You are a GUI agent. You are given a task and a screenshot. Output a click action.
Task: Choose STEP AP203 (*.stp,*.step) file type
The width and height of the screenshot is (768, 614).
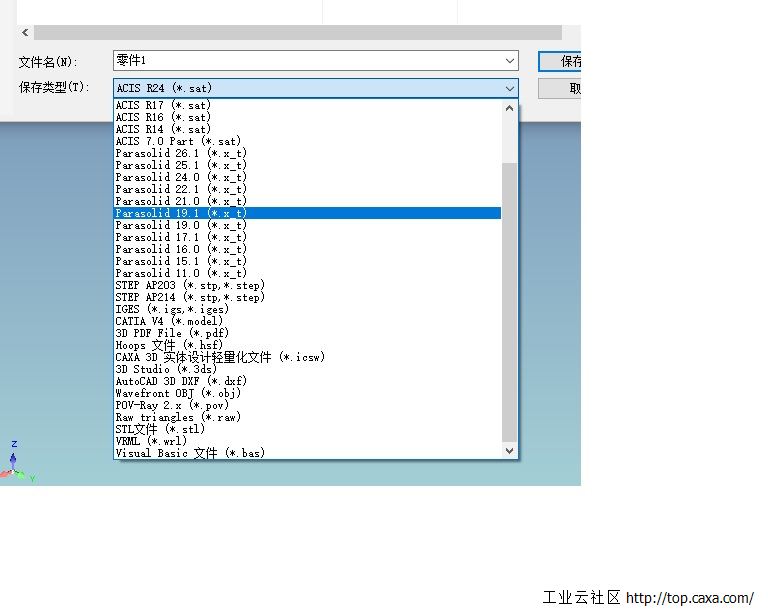pos(190,285)
